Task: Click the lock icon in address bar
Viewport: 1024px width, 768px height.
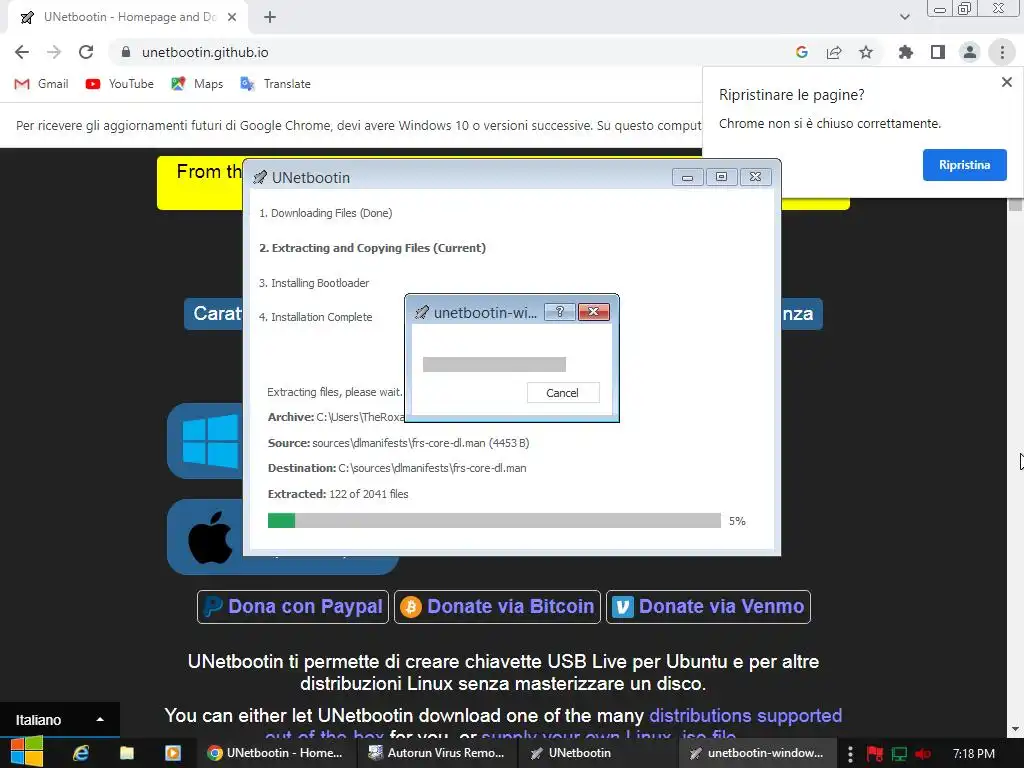Action: pos(126,52)
